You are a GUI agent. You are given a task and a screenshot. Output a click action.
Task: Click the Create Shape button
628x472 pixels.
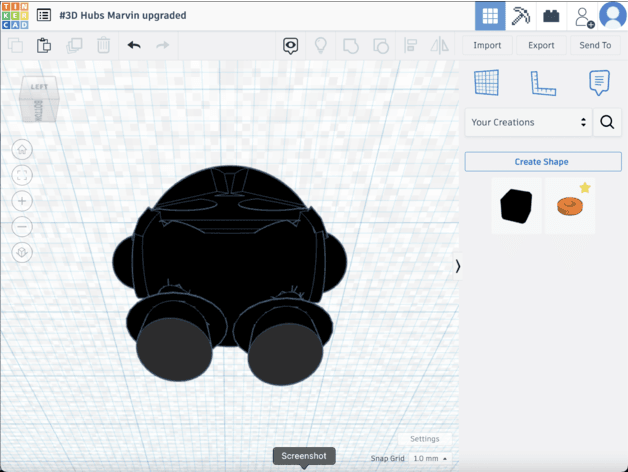[543, 162]
